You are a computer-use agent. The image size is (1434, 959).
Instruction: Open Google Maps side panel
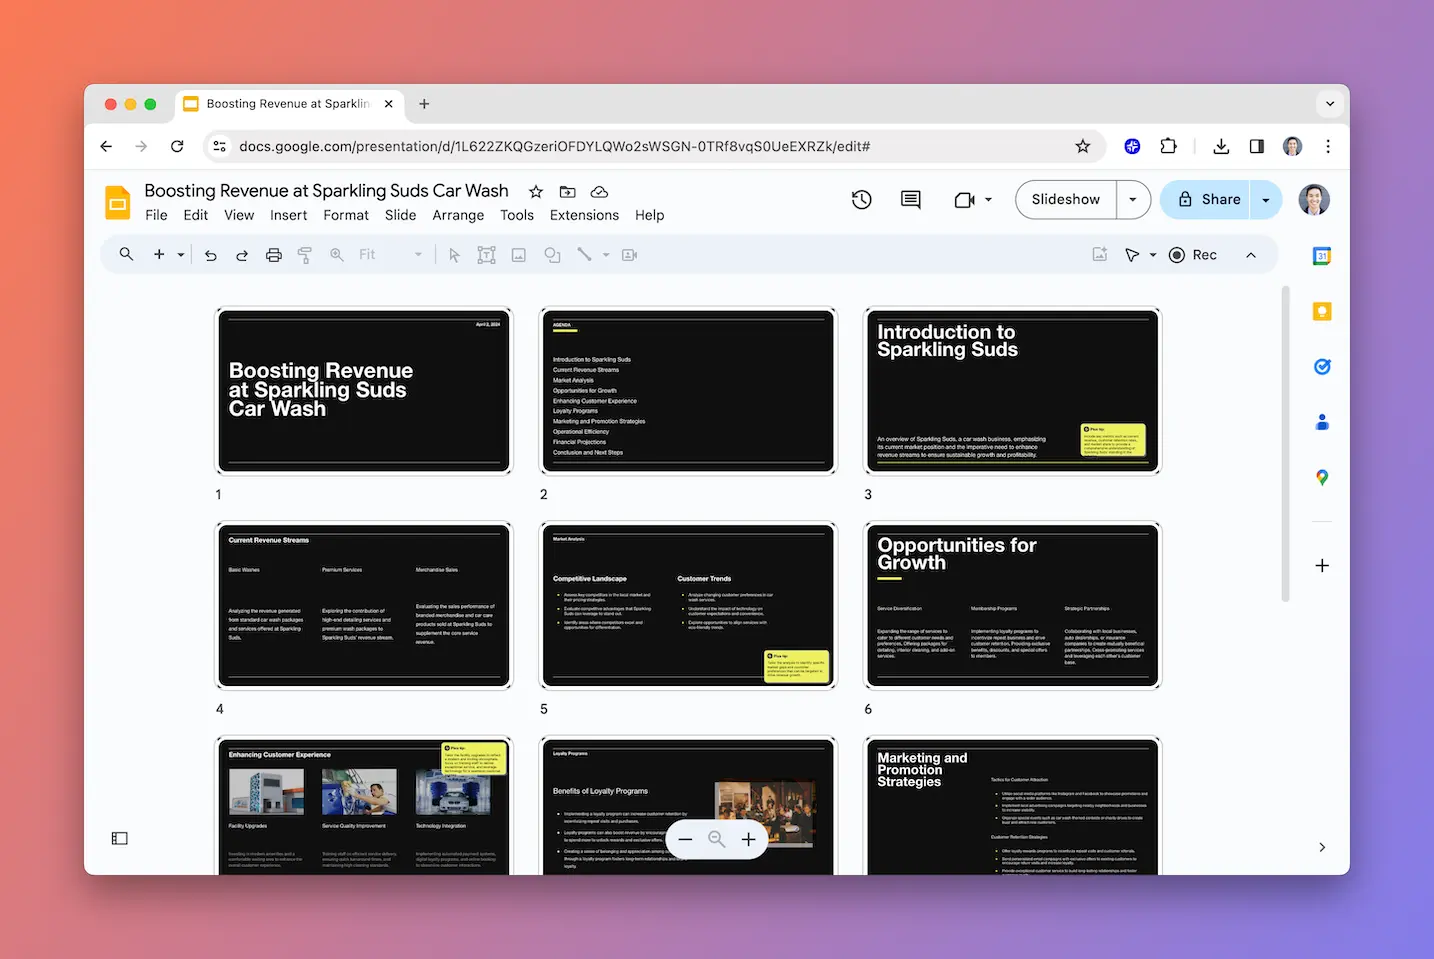coord(1322,477)
